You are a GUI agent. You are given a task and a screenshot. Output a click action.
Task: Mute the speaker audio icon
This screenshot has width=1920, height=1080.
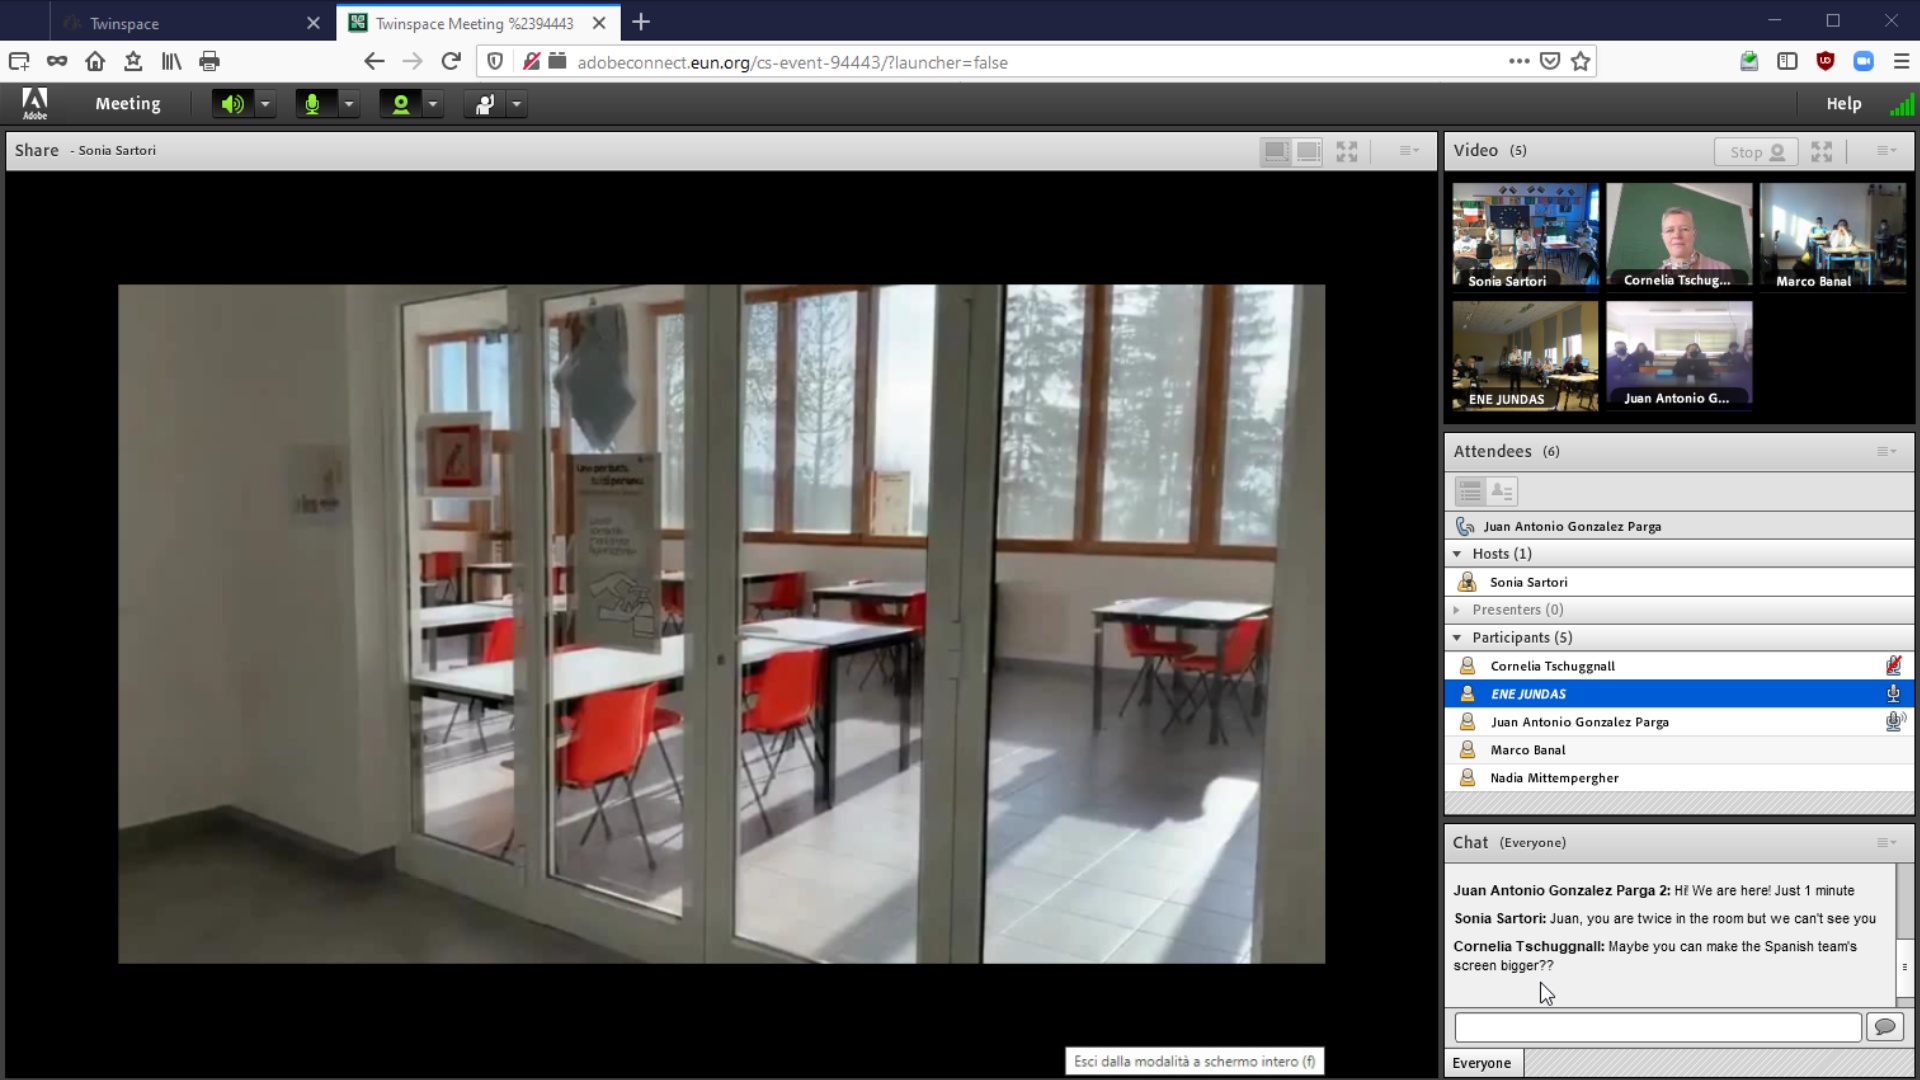(x=232, y=104)
